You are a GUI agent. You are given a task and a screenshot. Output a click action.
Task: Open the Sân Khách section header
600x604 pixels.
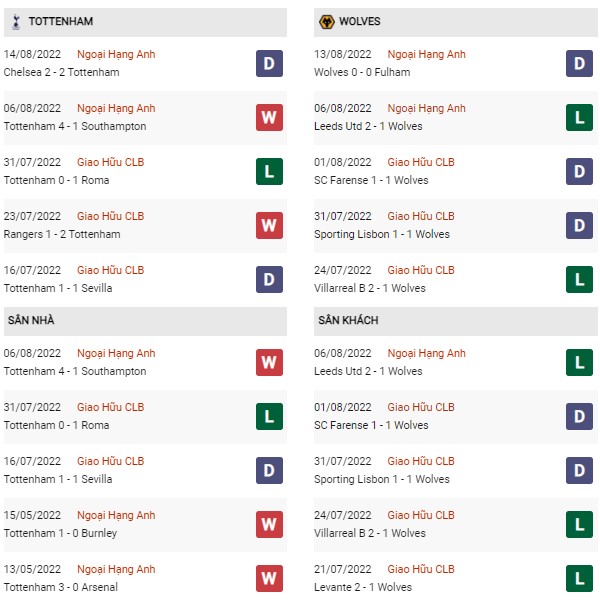(456, 321)
